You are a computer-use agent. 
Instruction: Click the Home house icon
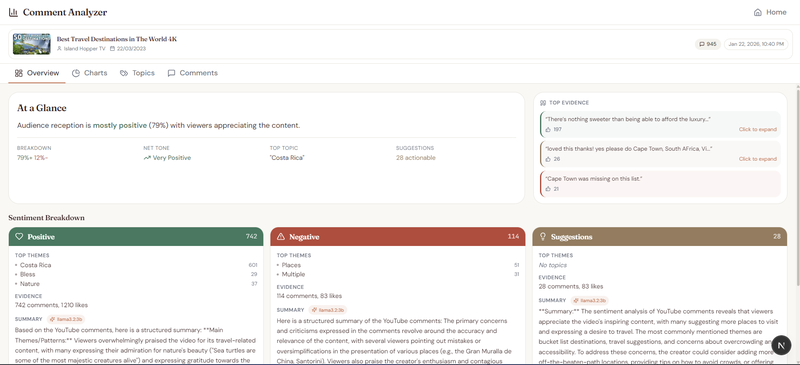click(x=758, y=12)
